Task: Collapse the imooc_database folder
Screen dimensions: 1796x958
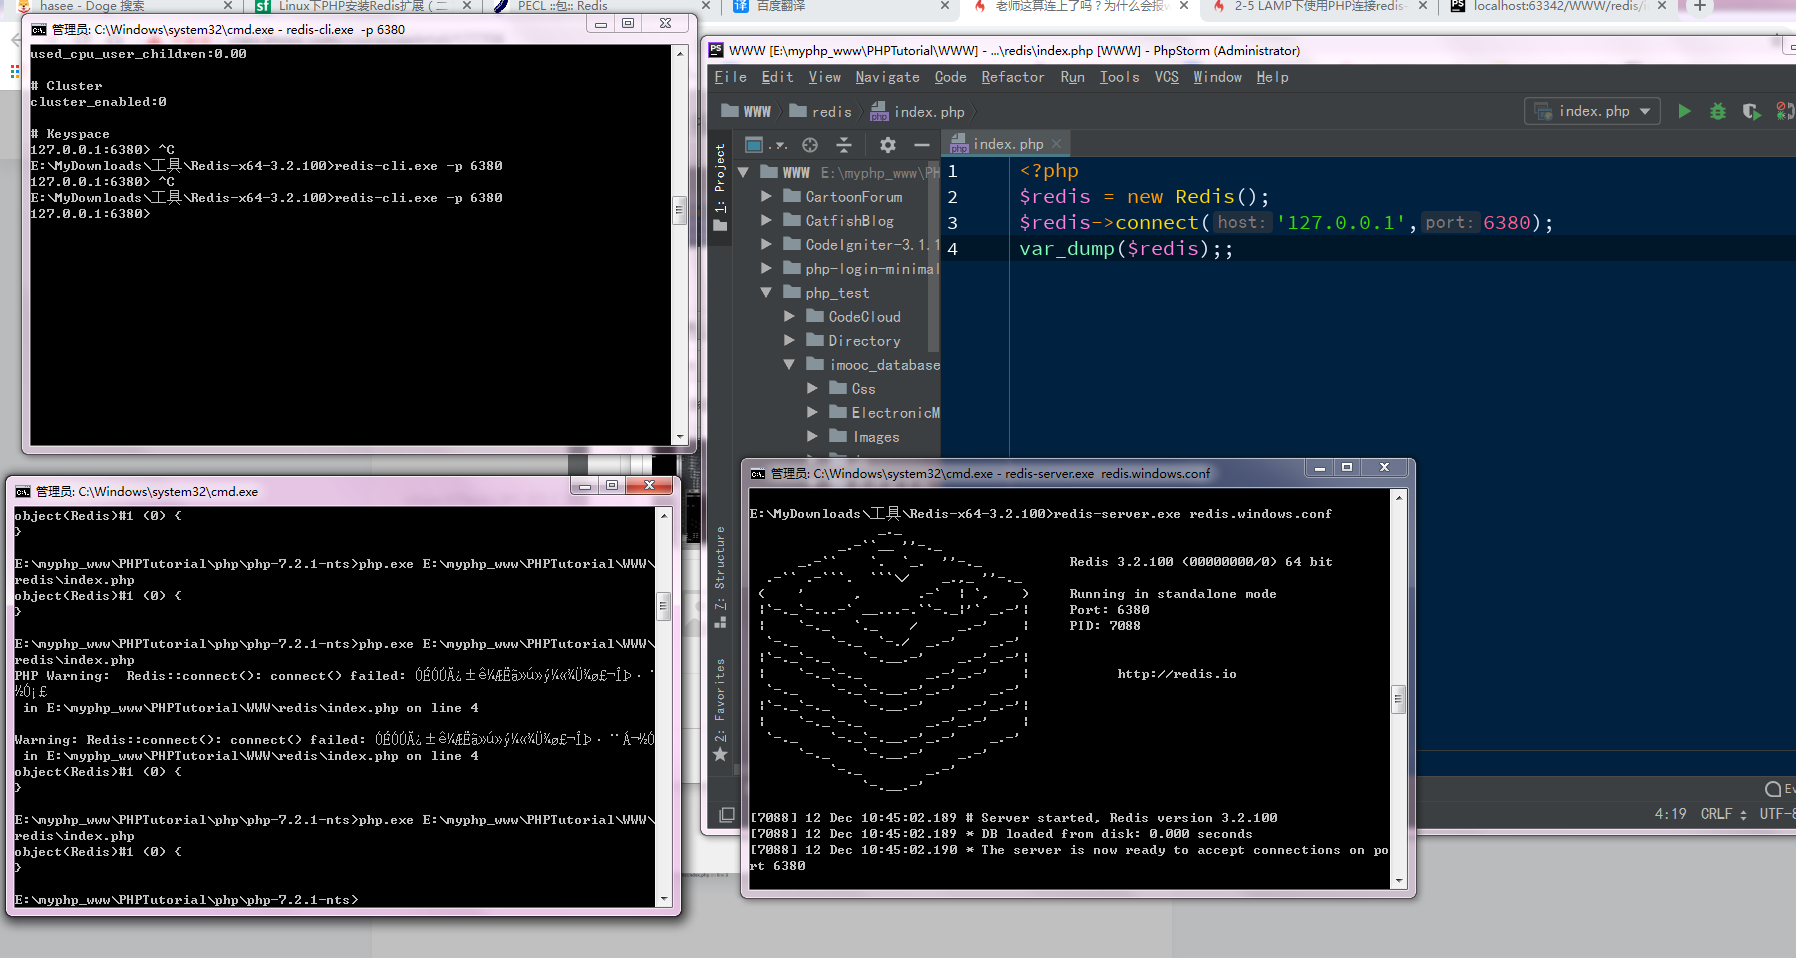Action: 789,364
